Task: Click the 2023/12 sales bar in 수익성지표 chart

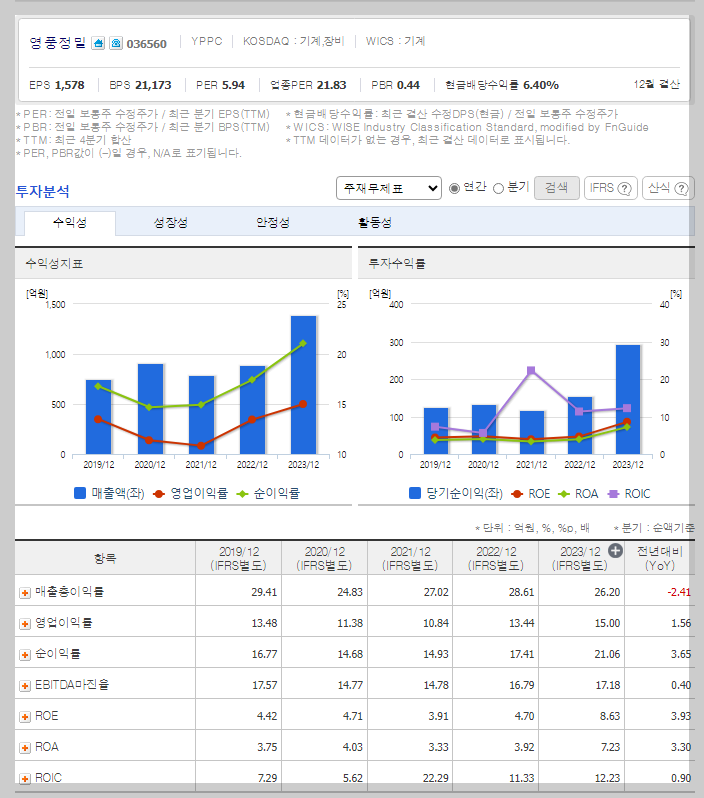Action: point(303,385)
